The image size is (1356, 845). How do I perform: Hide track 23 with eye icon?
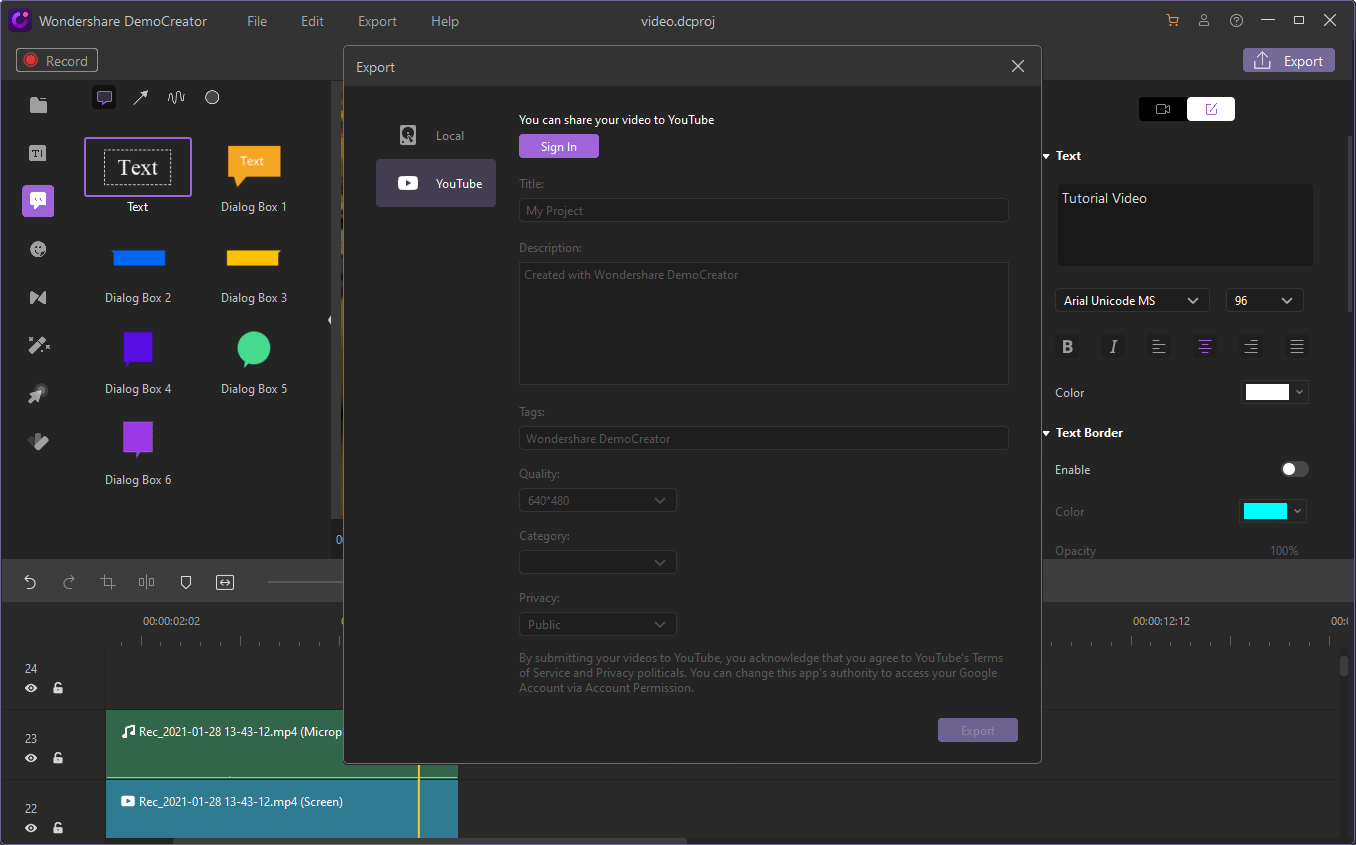tap(31, 758)
